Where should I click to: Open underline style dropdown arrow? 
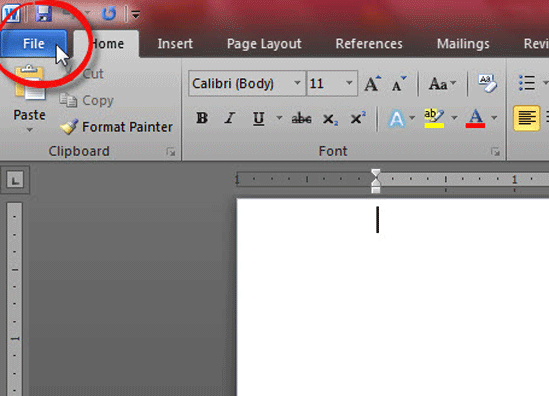(x=279, y=118)
